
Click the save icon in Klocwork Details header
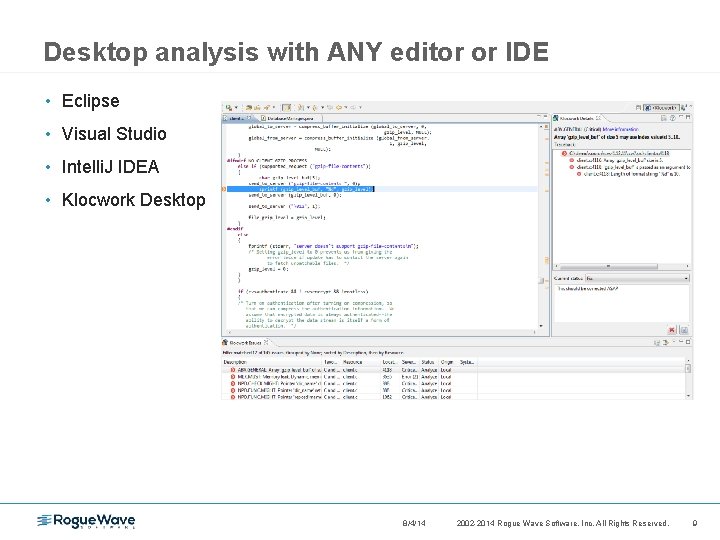click(x=664, y=118)
